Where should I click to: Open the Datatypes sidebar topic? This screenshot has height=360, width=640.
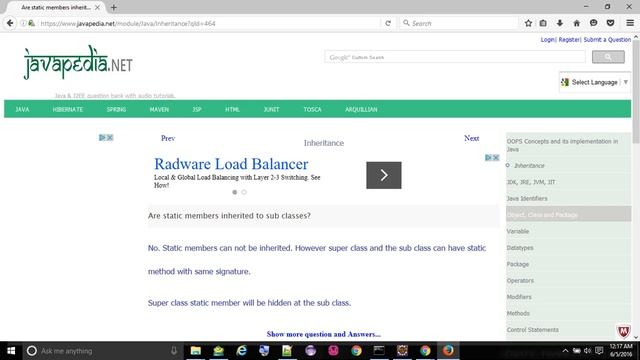point(520,247)
